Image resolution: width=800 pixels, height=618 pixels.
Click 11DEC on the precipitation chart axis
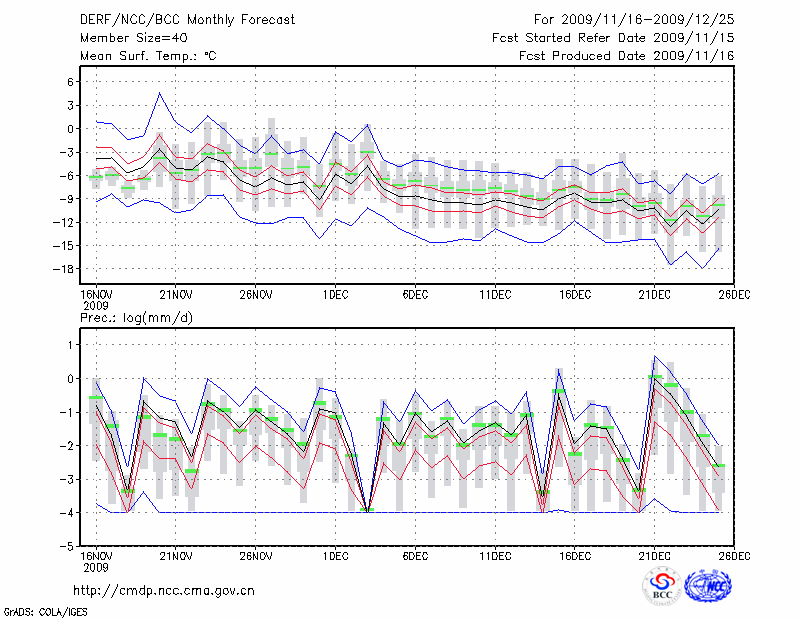[495, 555]
